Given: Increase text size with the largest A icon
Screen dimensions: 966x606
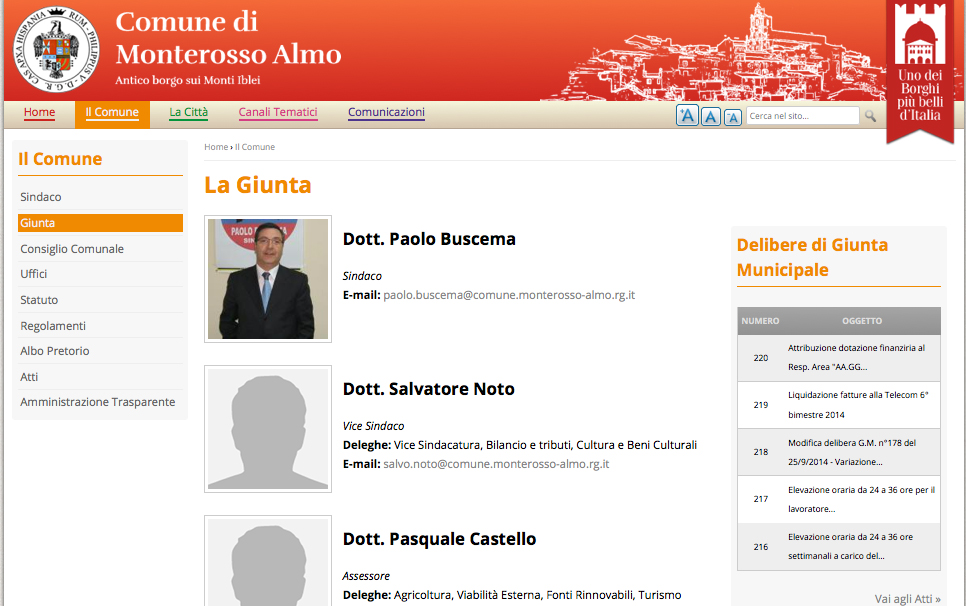Looking at the screenshot, I should pyautogui.click(x=687, y=115).
